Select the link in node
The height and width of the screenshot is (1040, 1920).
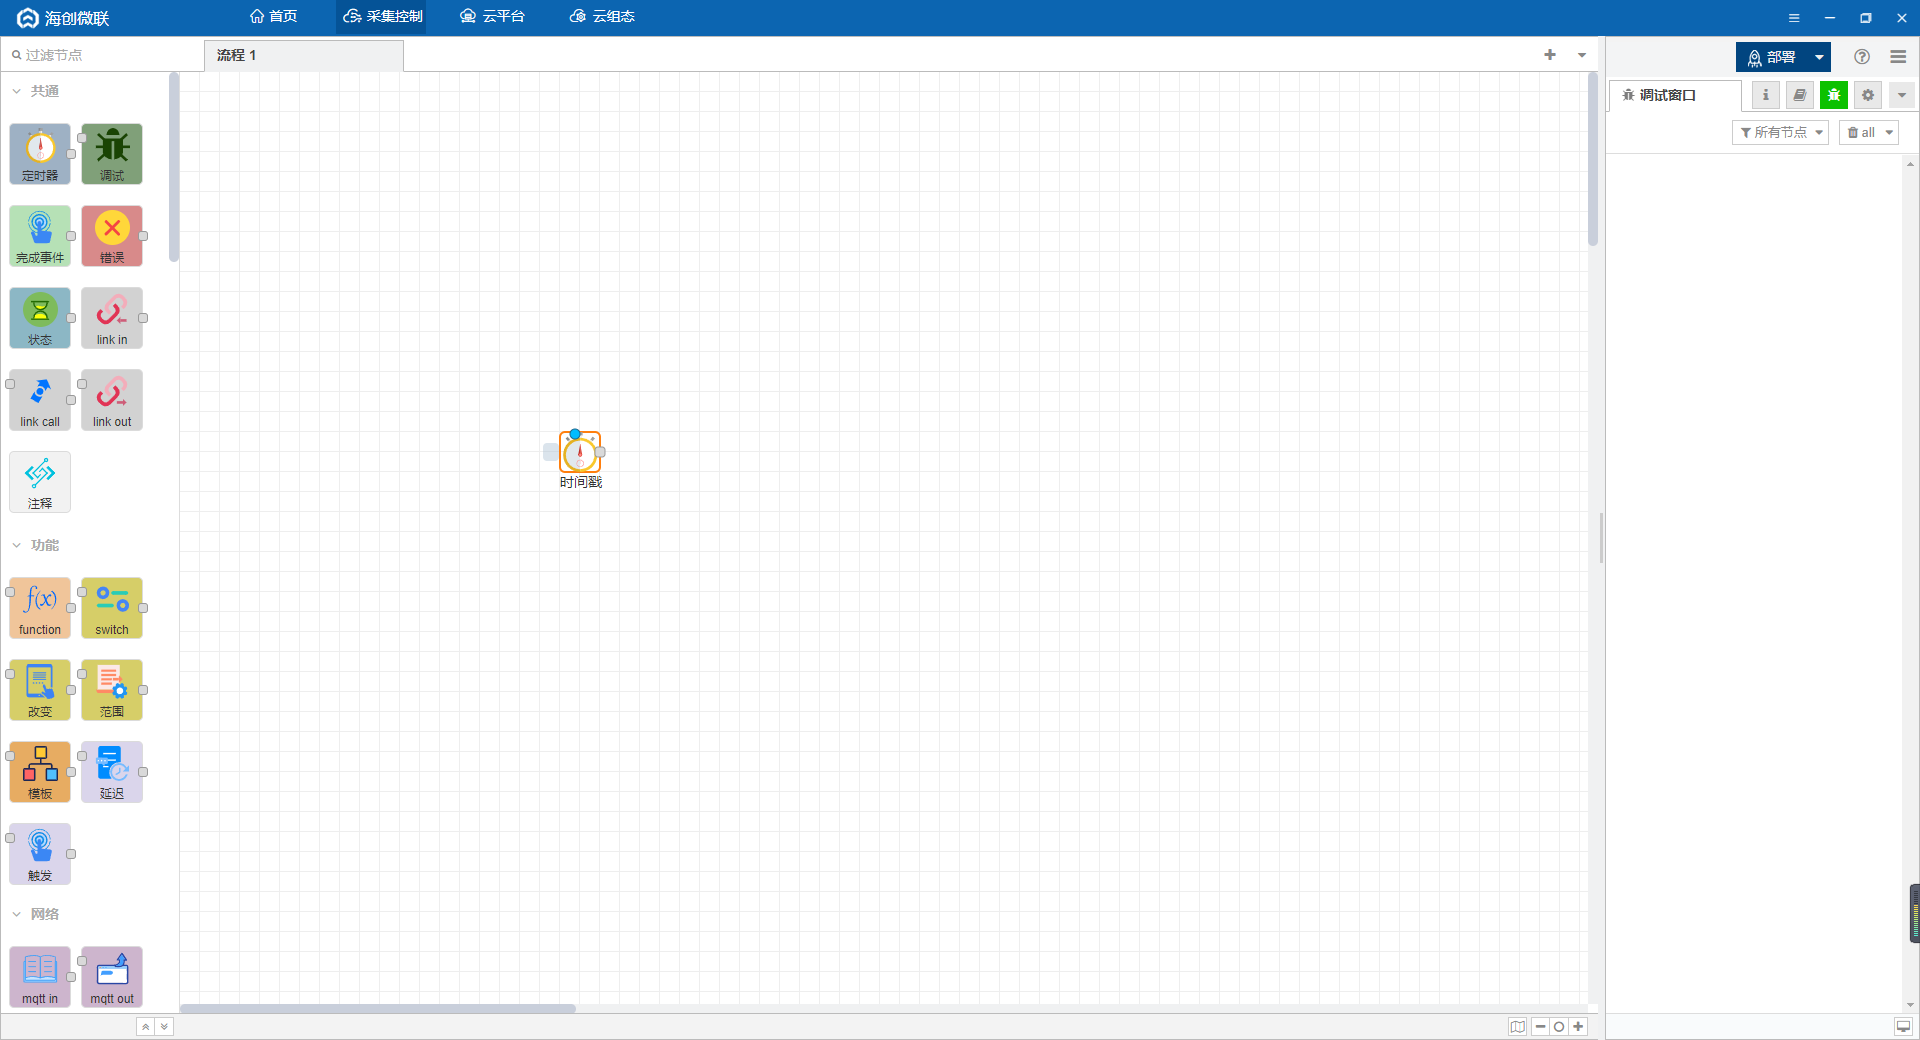112,318
